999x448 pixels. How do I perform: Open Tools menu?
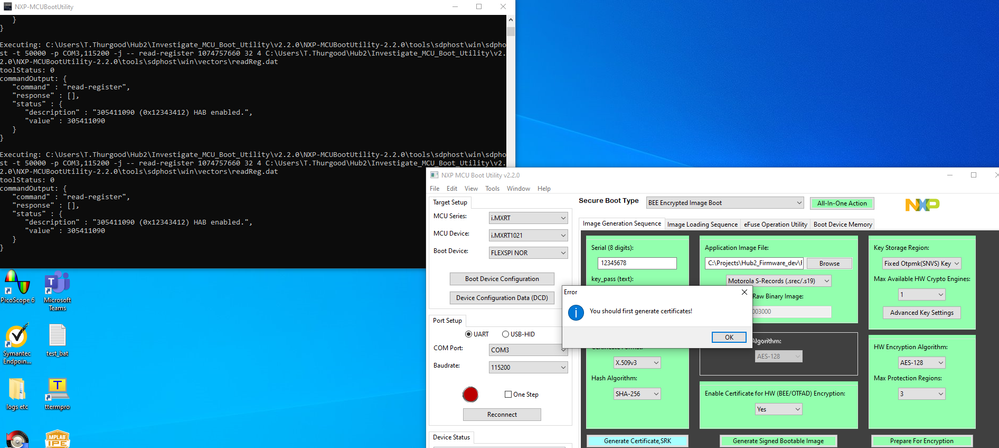492,189
